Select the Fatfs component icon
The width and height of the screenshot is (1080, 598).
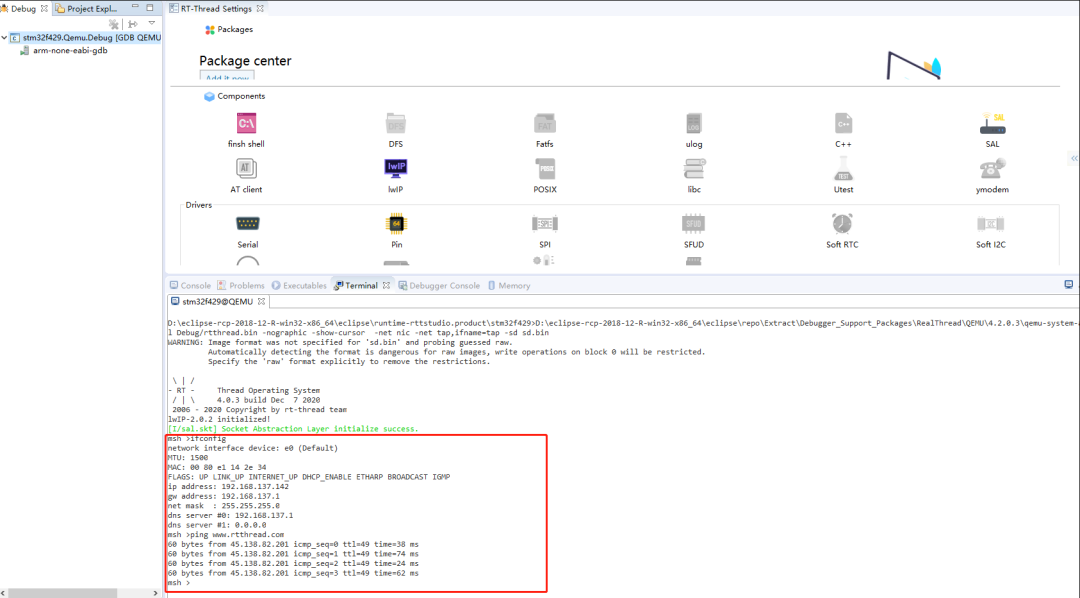pos(545,124)
